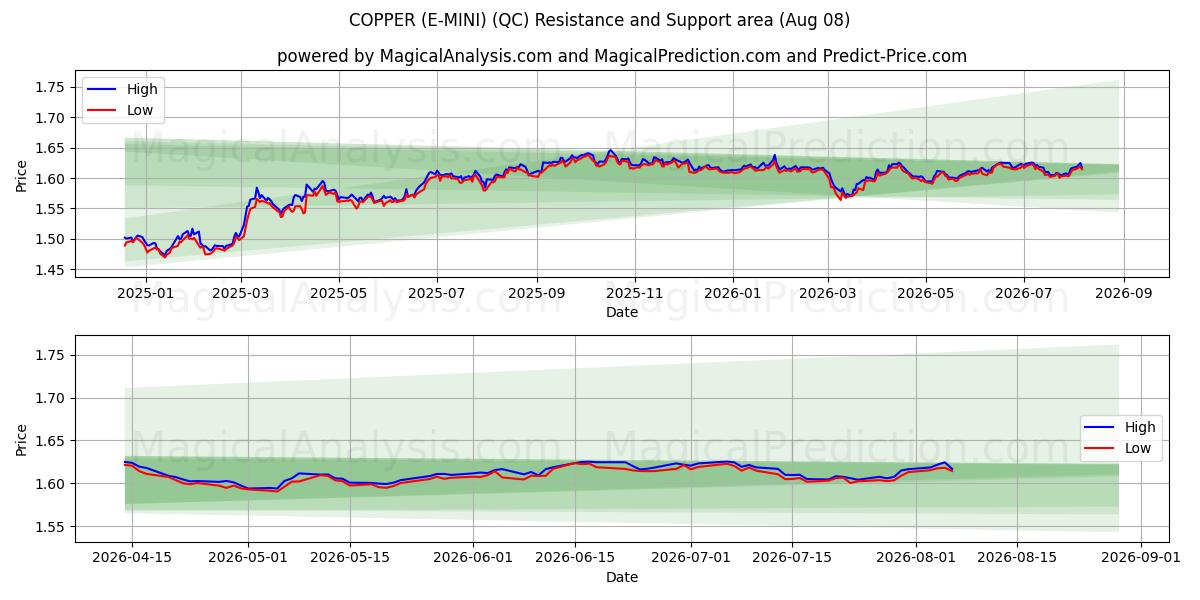Click the '2026-01' x-axis label of the top chart
Image resolution: width=1200 pixels, height=600 pixels.
point(733,294)
